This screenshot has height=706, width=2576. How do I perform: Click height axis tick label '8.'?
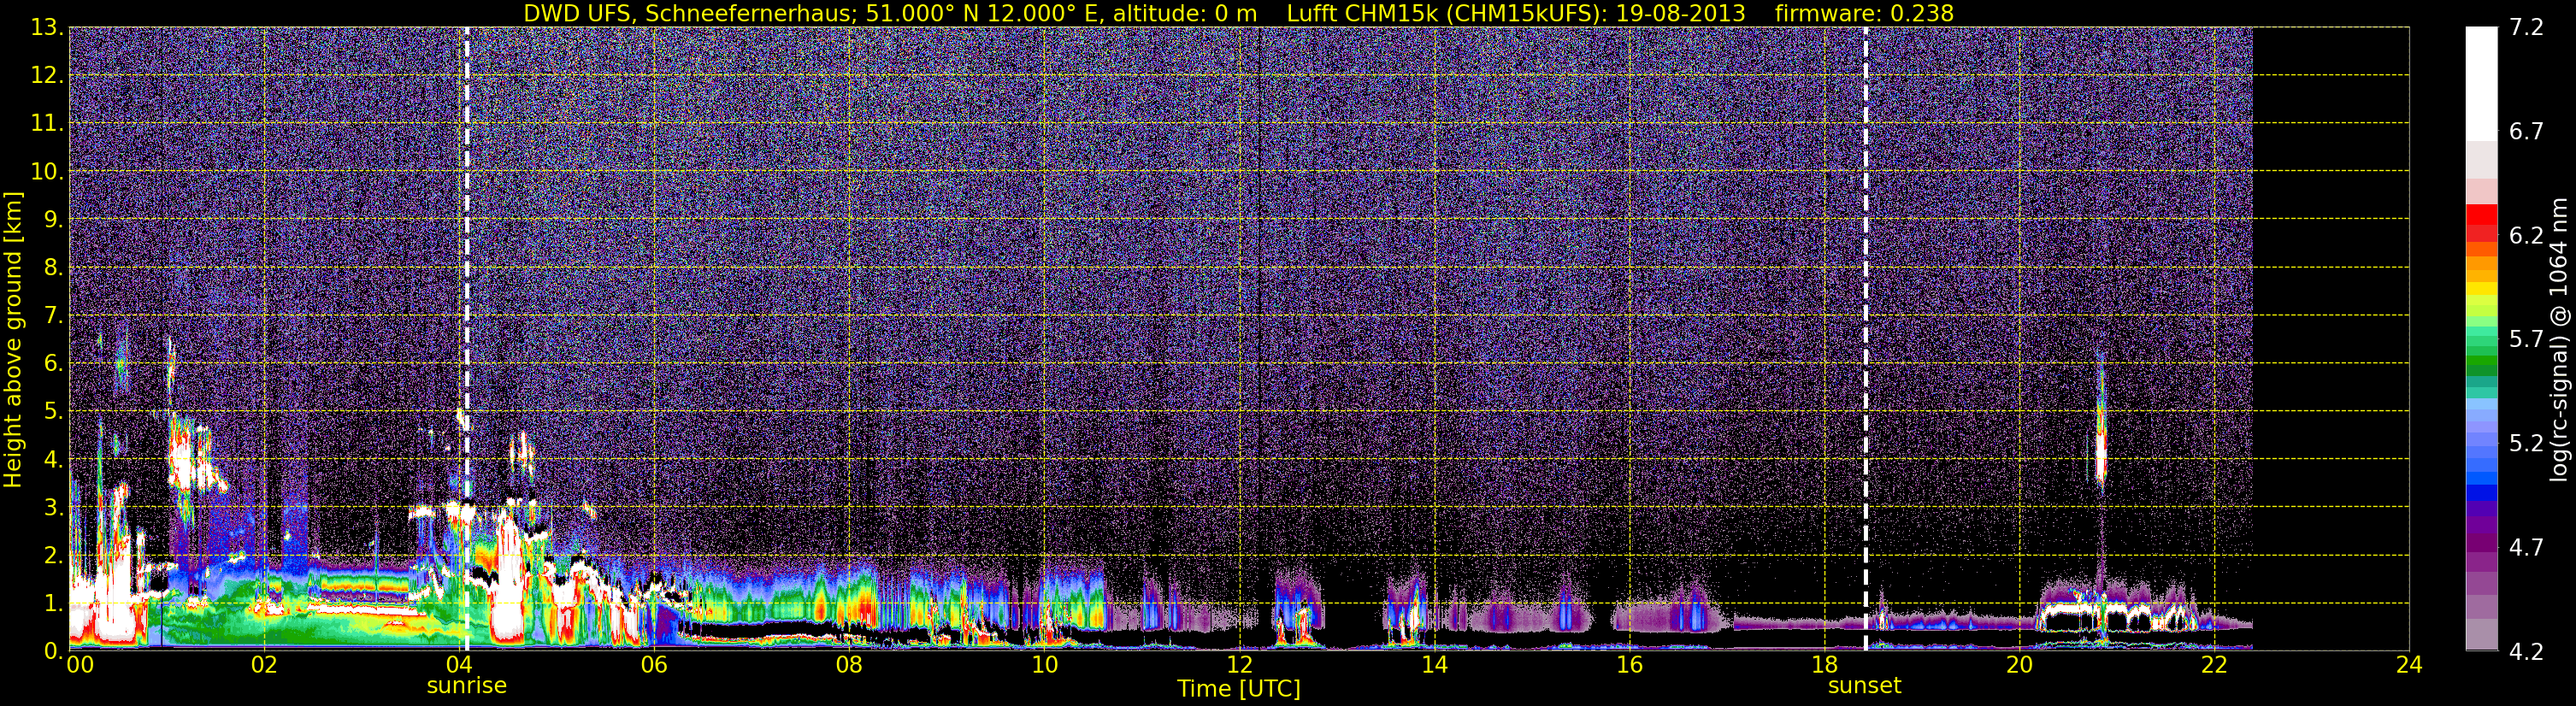tap(53, 268)
